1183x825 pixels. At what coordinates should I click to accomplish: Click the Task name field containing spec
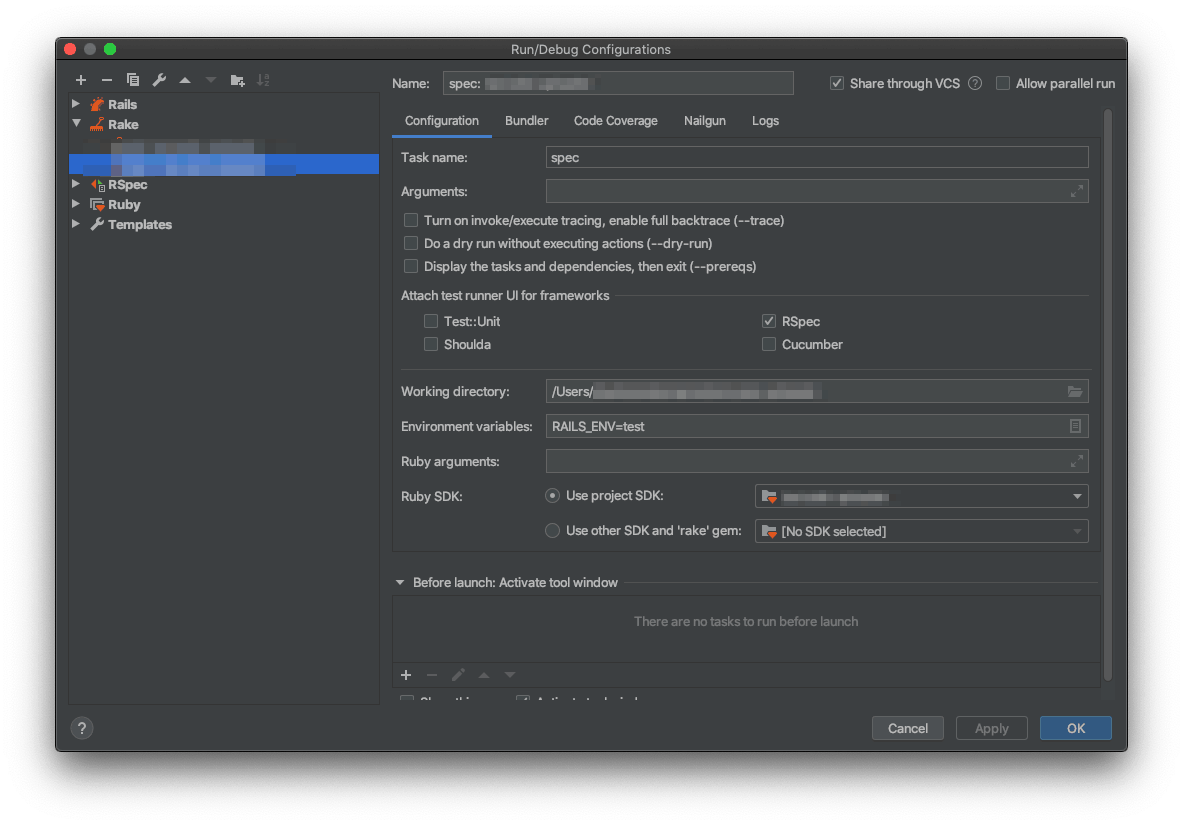tap(817, 157)
